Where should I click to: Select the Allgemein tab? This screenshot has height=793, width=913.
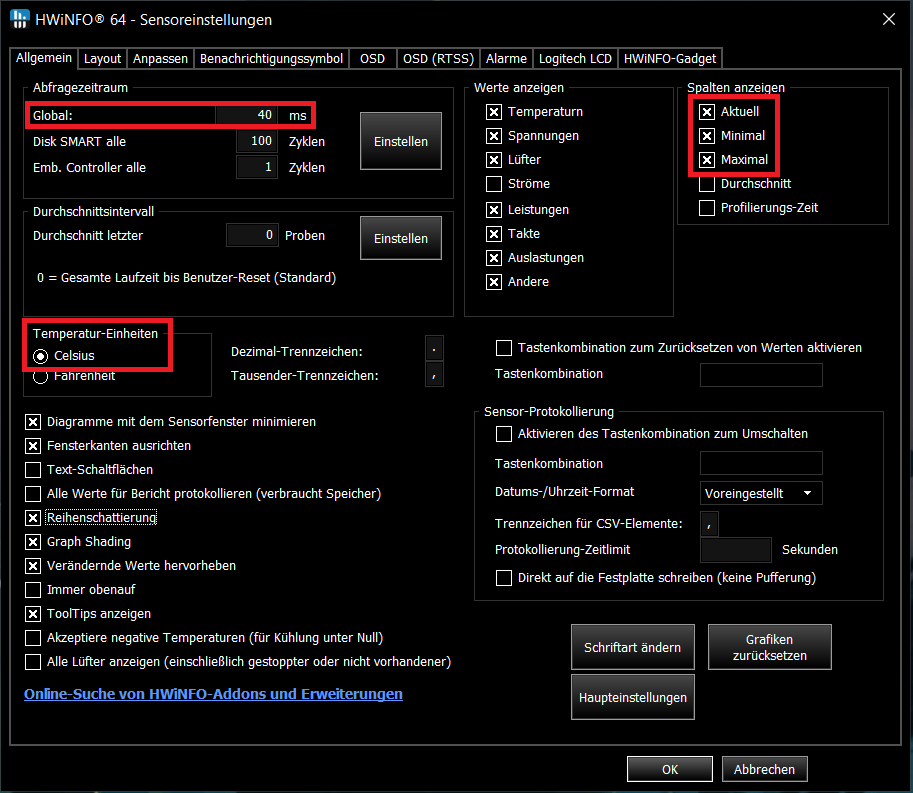coord(44,58)
